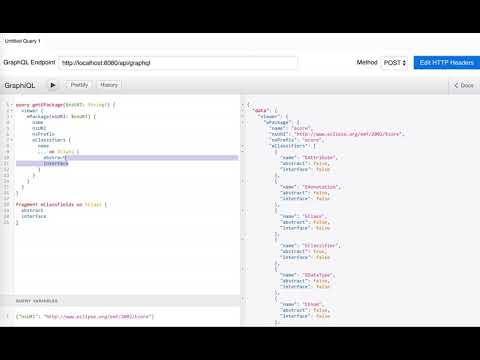The height and width of the screenshot is (360, 480).
Task: Expand the Query Variables panel header
Action: (x=120, y=301)
